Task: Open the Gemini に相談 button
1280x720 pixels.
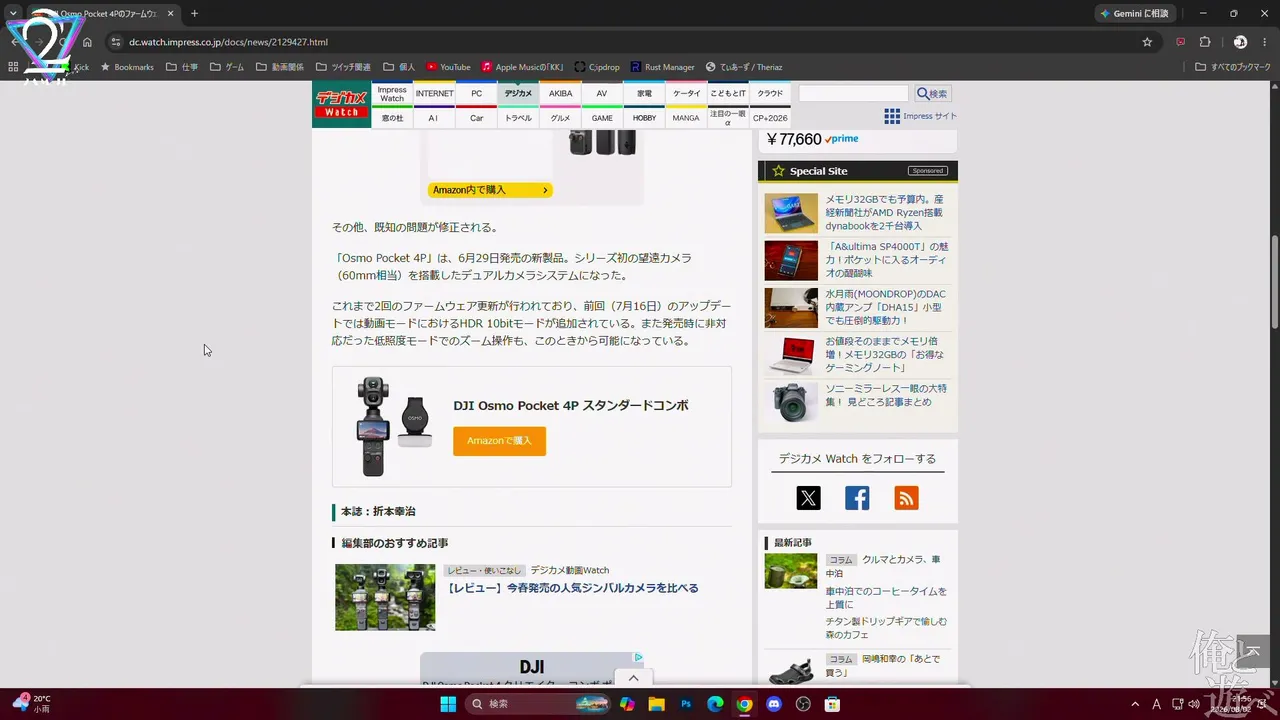Action: 1135,14
